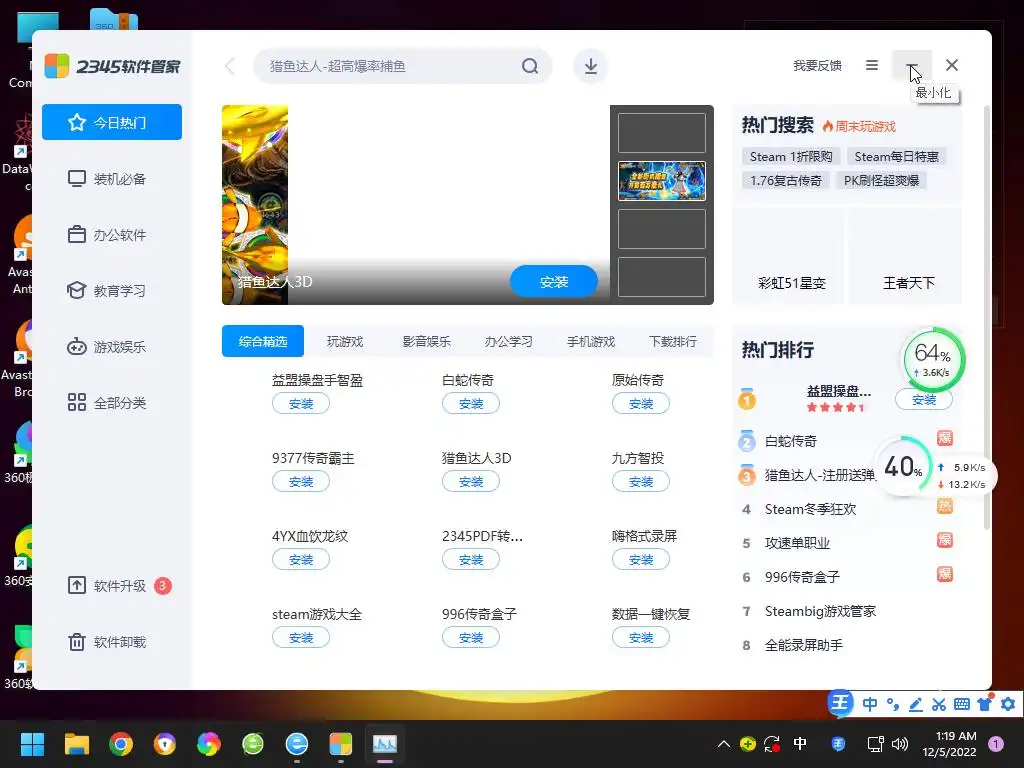Open rank 4 Steam冬季狂欢

(810, 509)
